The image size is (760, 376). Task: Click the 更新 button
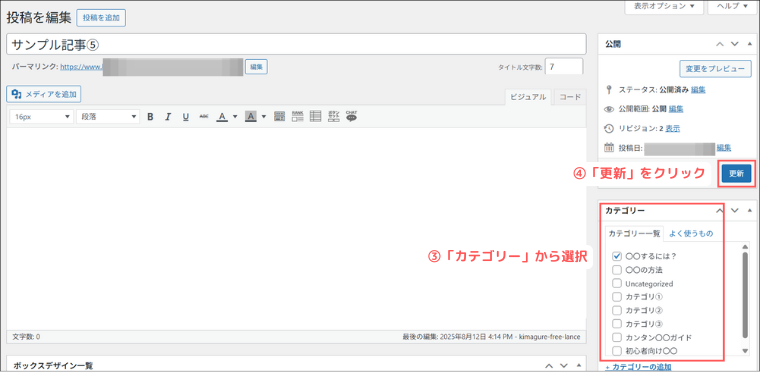736,174
